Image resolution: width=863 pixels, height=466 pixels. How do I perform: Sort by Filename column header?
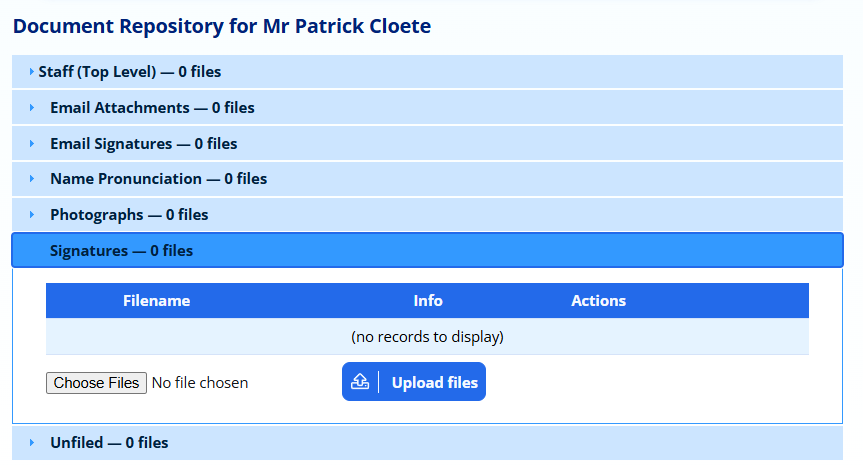pos(156,301)
